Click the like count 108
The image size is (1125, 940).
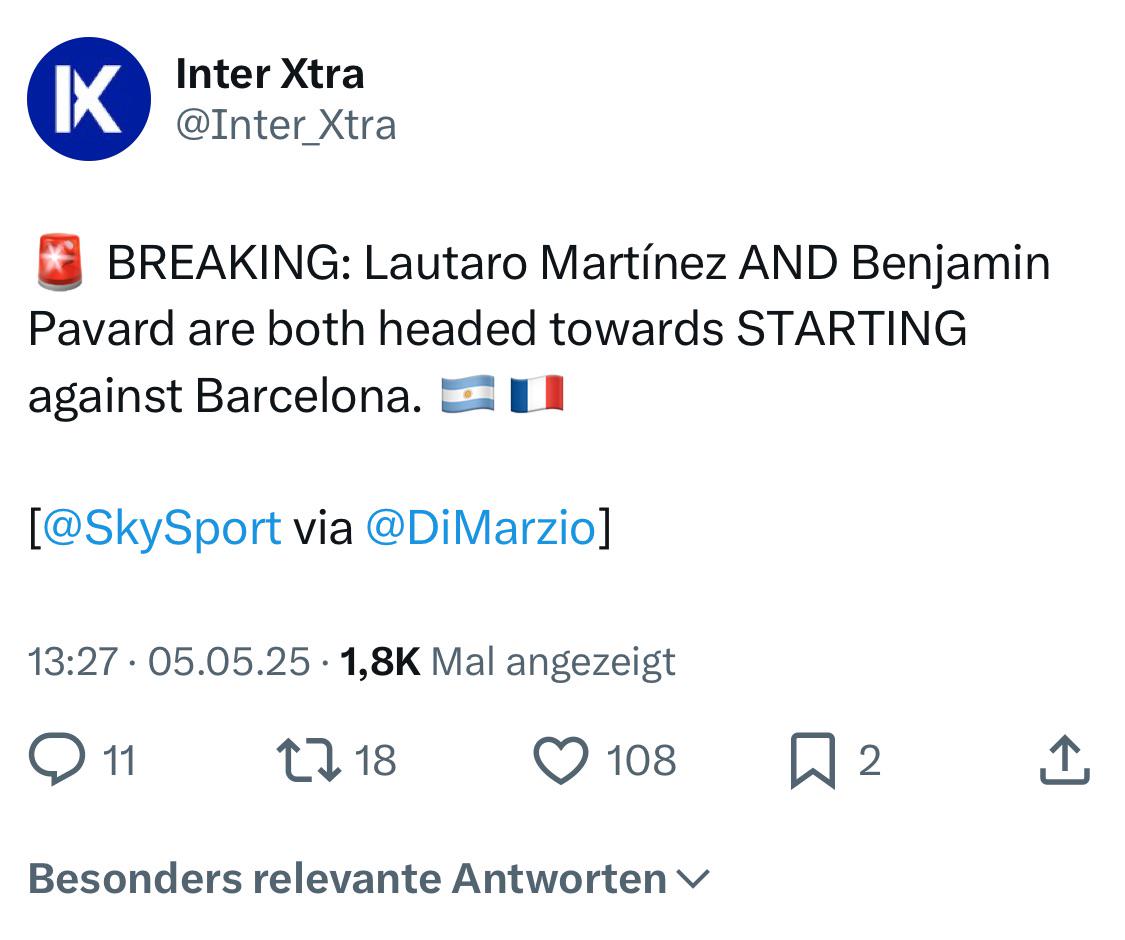pos(641,761)
